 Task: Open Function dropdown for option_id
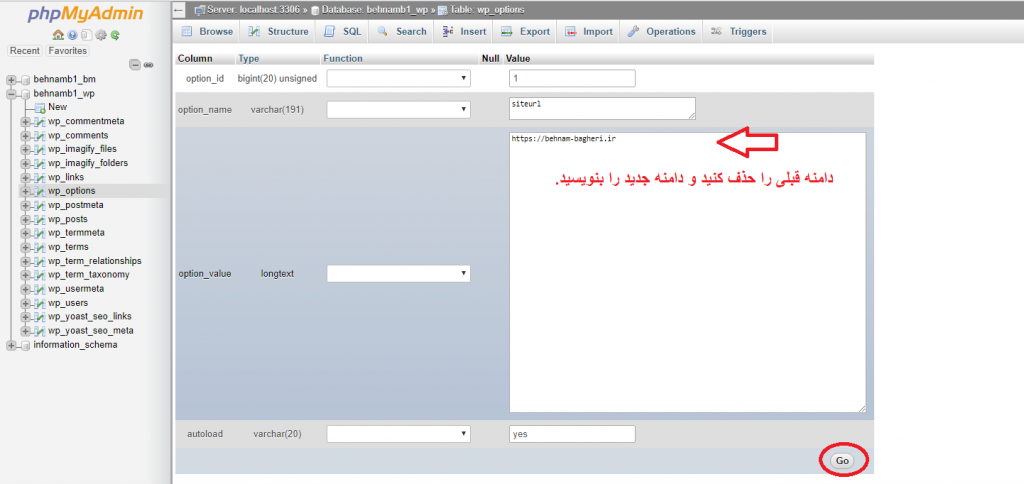pyautogui.click(x=398, y=78)
